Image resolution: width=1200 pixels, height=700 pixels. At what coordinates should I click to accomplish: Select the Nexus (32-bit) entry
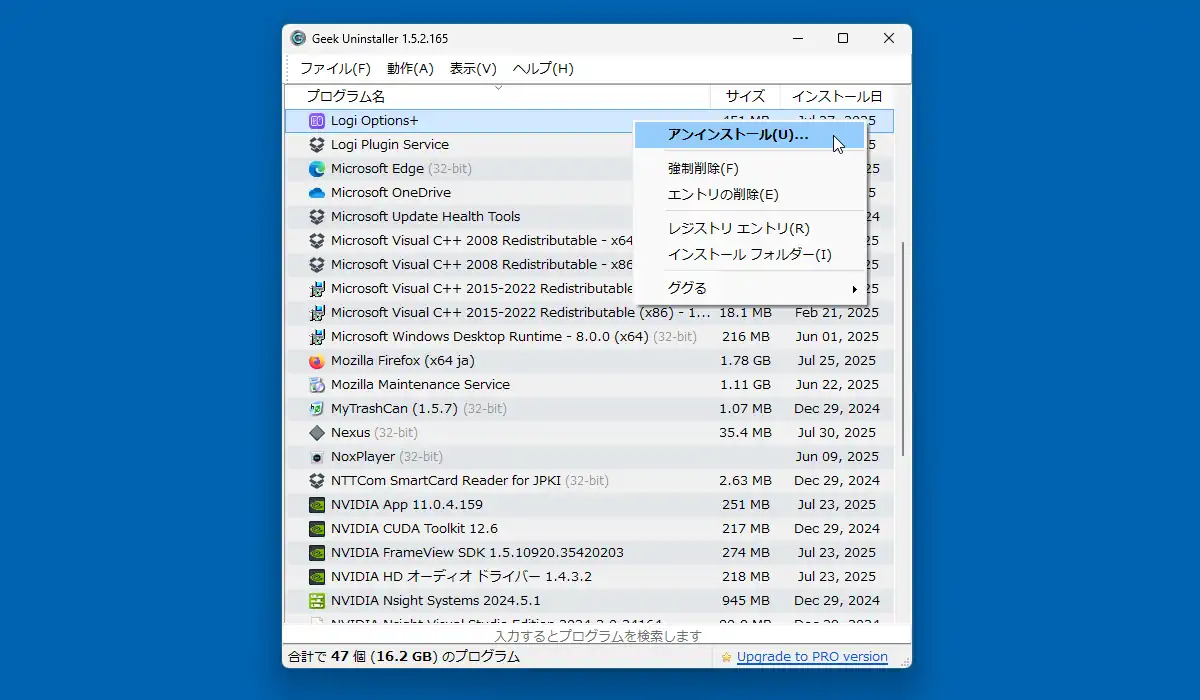pyautogui.click(x=589, y=433)
